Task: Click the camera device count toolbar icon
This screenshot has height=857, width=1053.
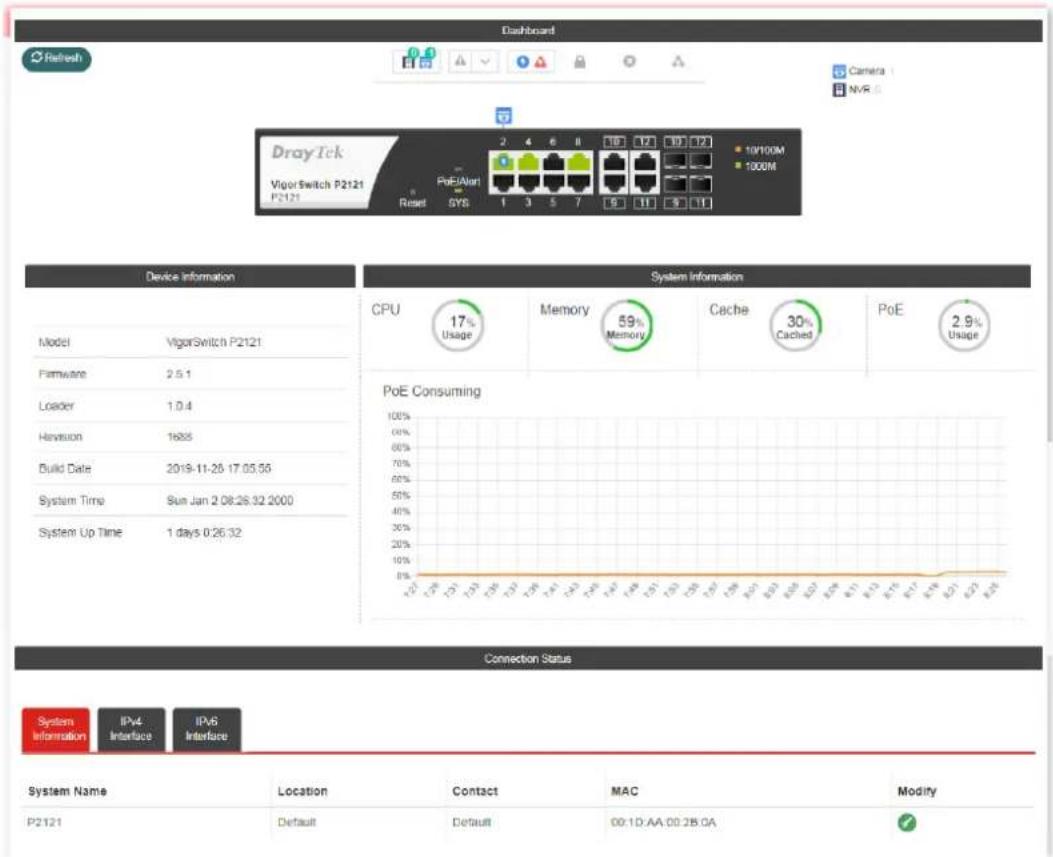Action: click(426, 60)
